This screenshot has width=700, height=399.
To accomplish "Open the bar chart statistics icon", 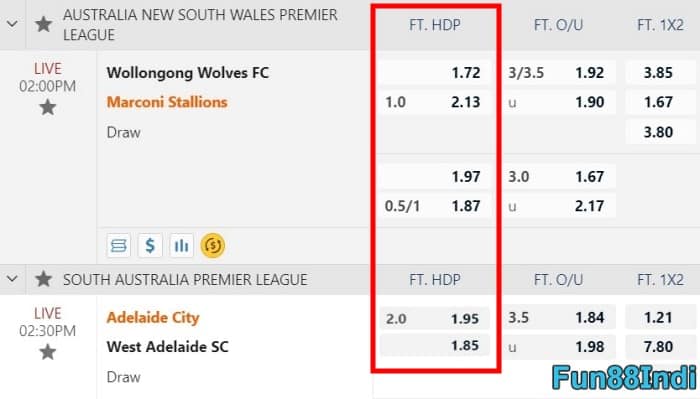I will (181, 245).
